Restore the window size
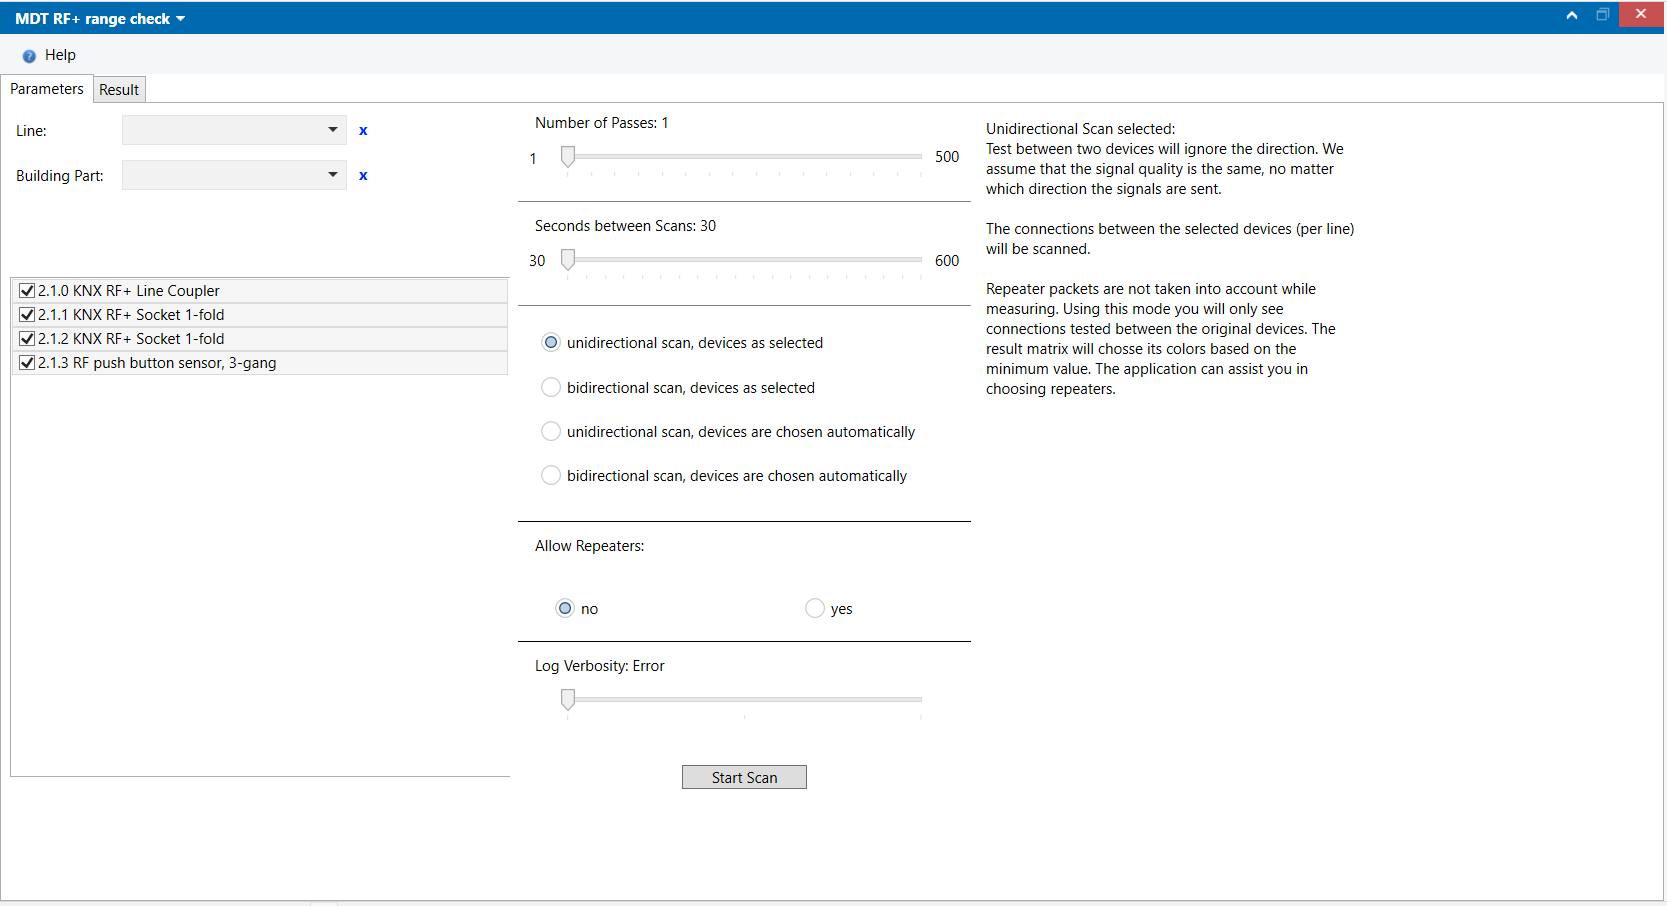 click(x=1603, y=15)
